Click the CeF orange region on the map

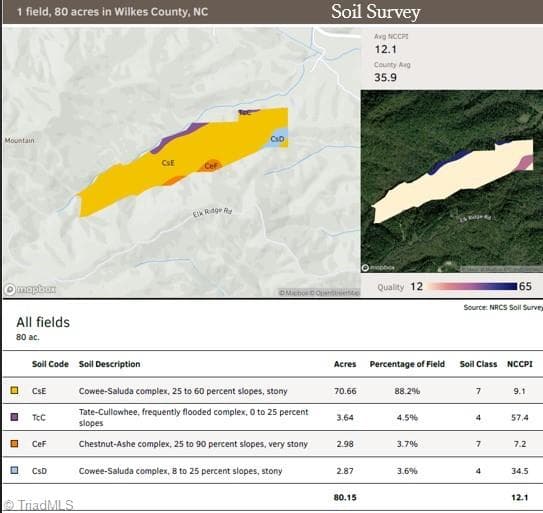(x=211, y=166)
